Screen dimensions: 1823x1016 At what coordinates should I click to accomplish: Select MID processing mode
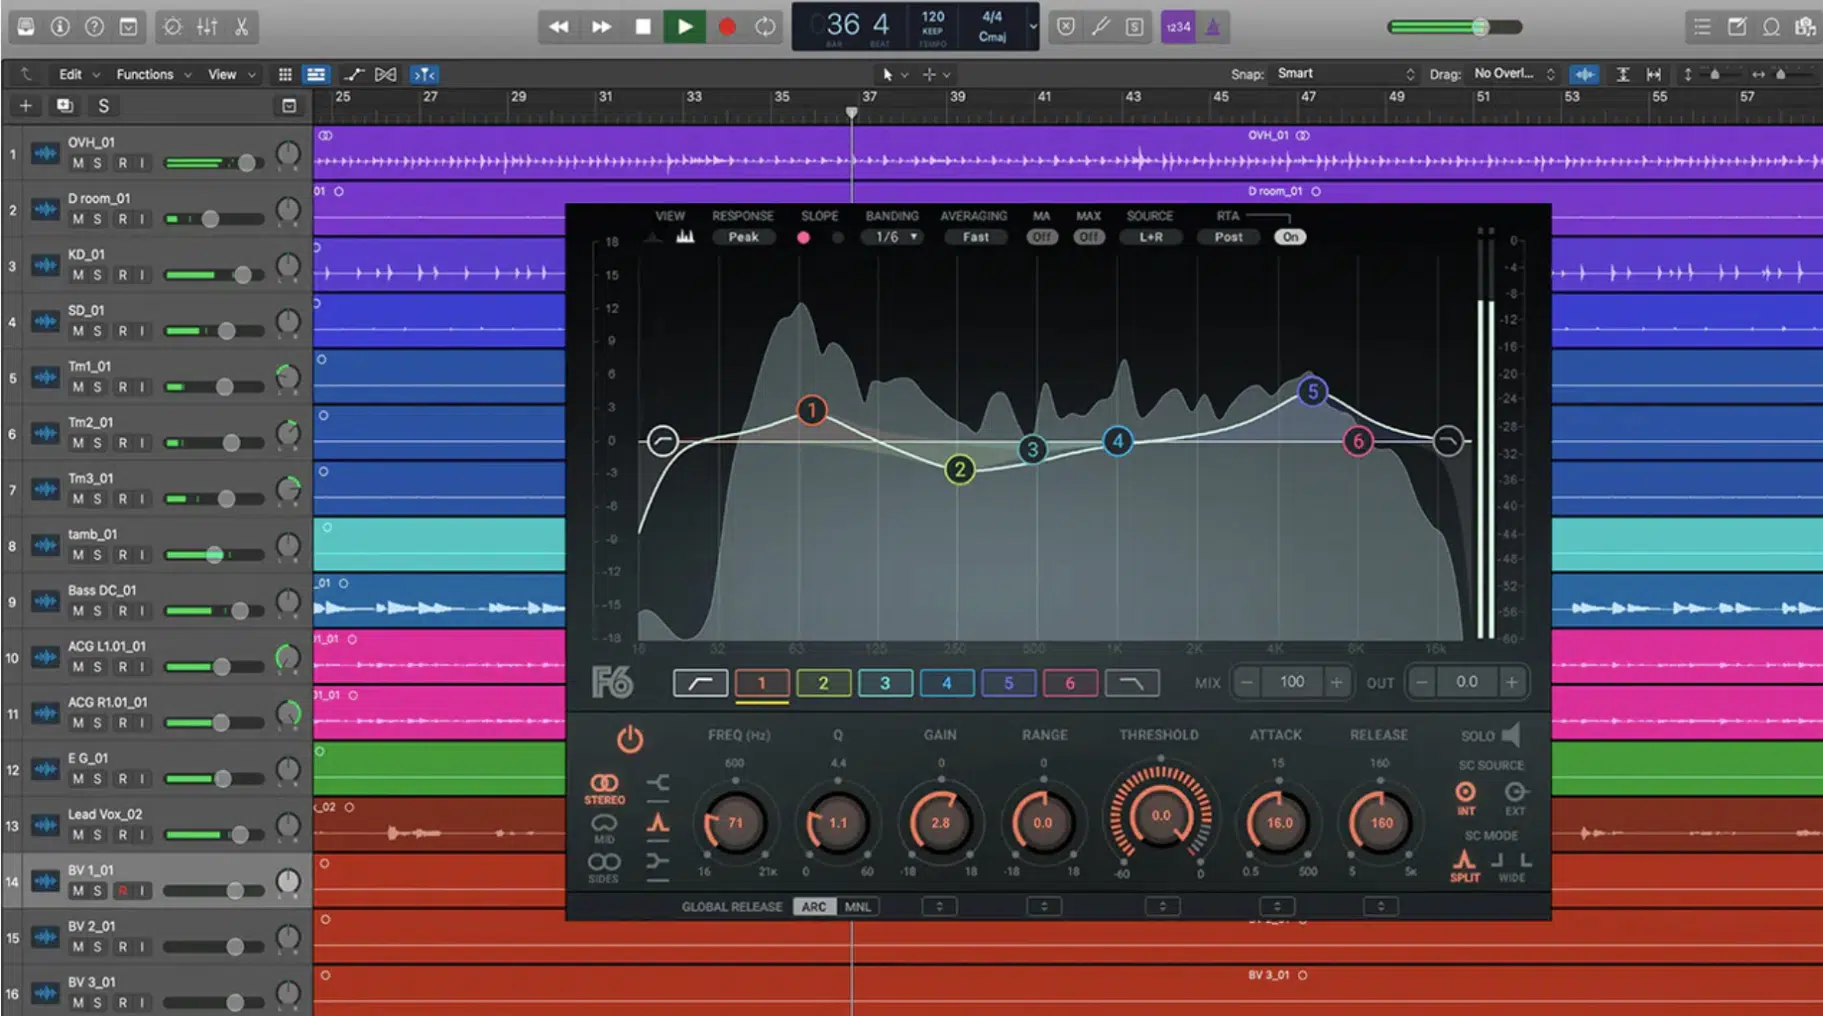point(604,828)
